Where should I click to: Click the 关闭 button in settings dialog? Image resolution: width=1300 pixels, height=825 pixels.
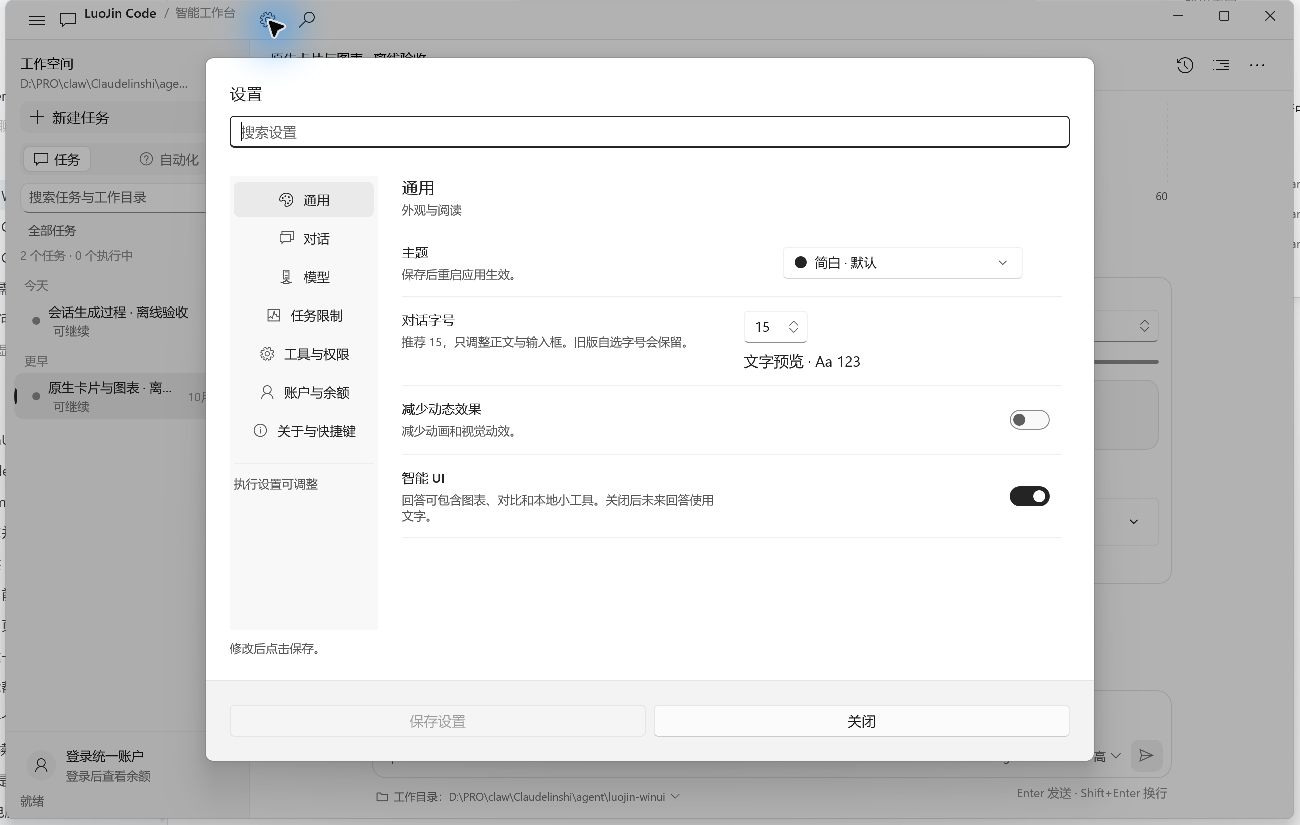coord(861,721)
